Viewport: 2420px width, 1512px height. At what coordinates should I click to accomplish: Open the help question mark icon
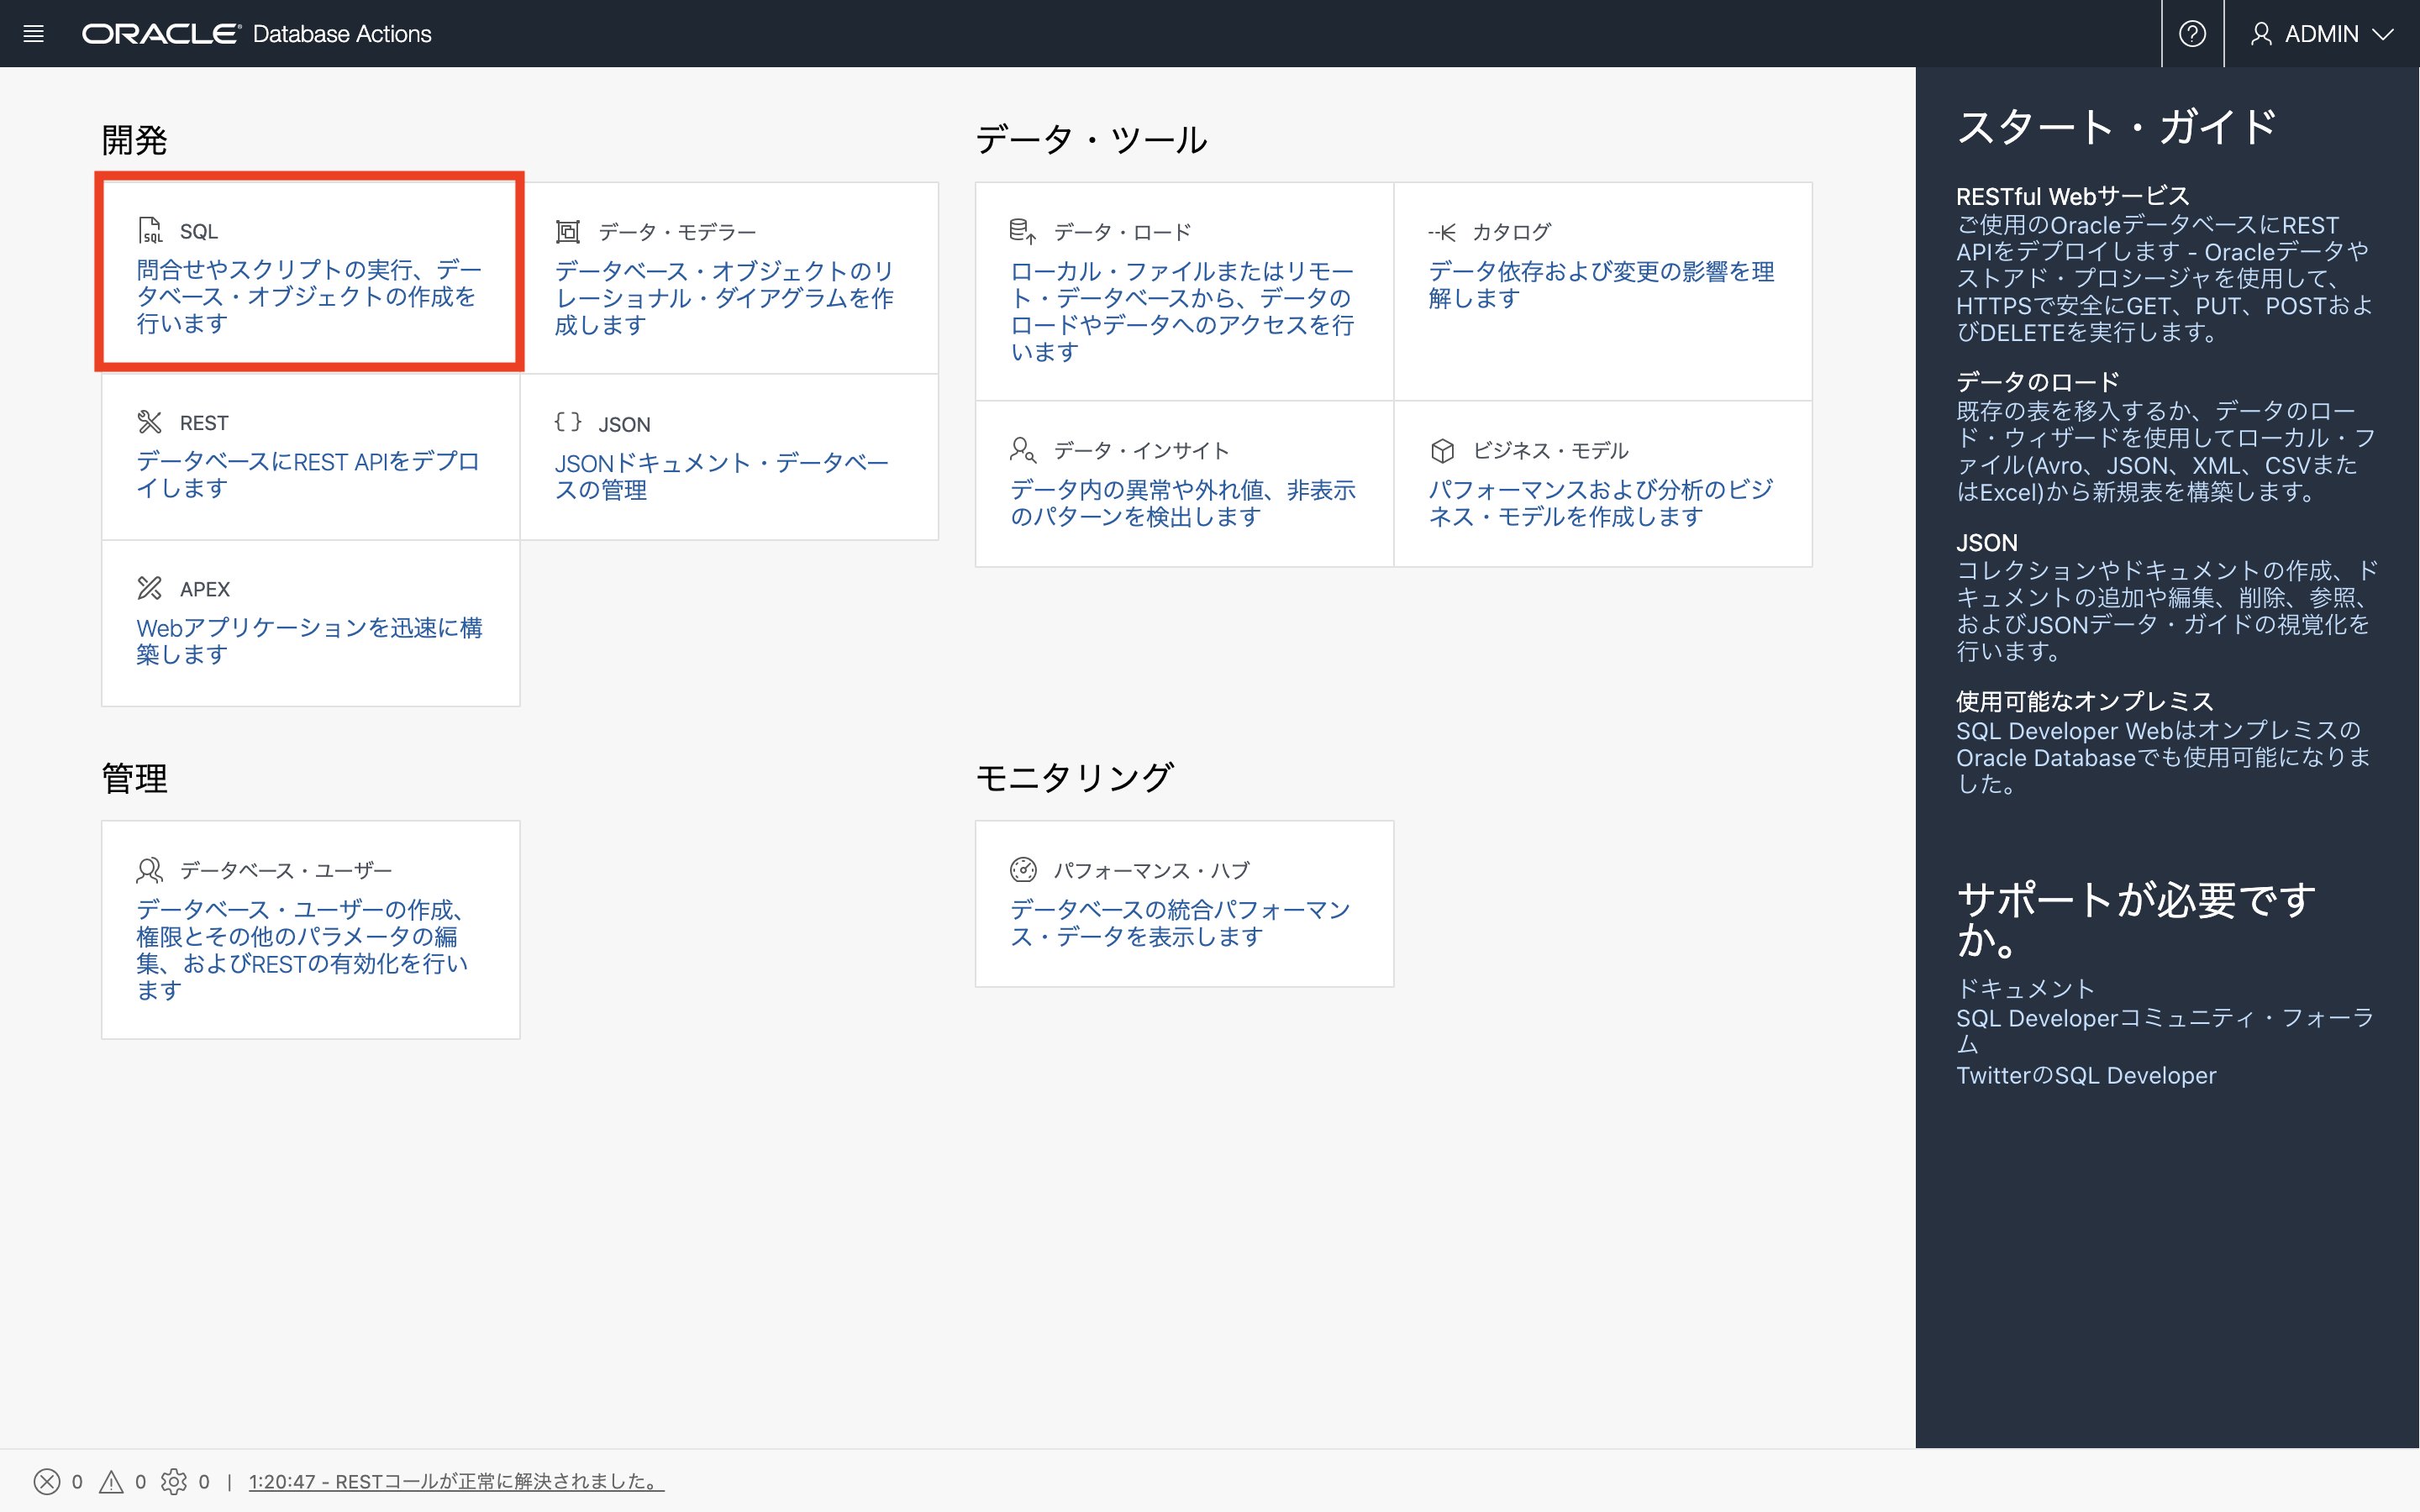coord(2193,33)
